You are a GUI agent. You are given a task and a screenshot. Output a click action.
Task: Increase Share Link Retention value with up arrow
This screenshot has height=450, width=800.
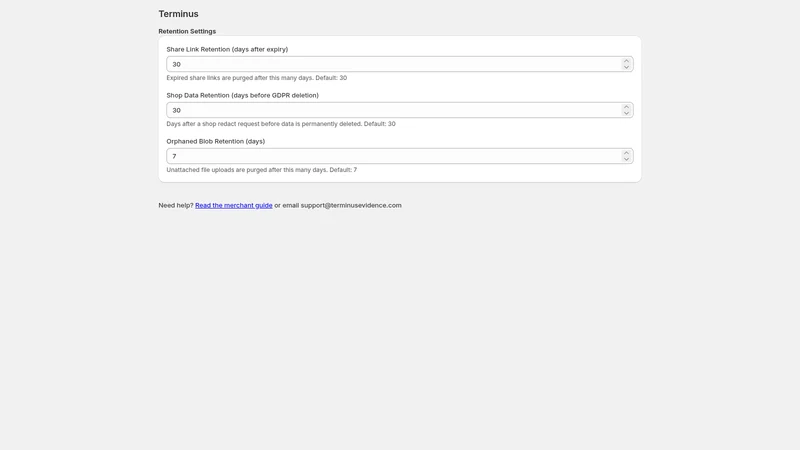[626, 61]
